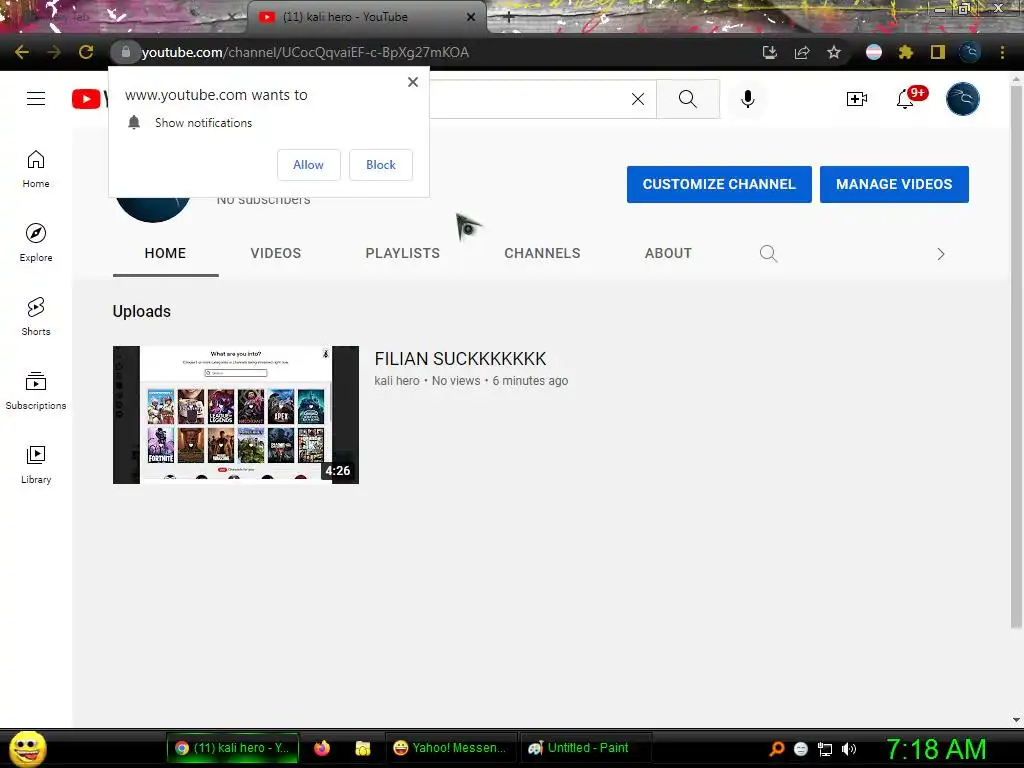The height and width of the screenshot is (768, 1024).
Task: Open notifications bell with 9+ badge
Action: click(910, 98)
